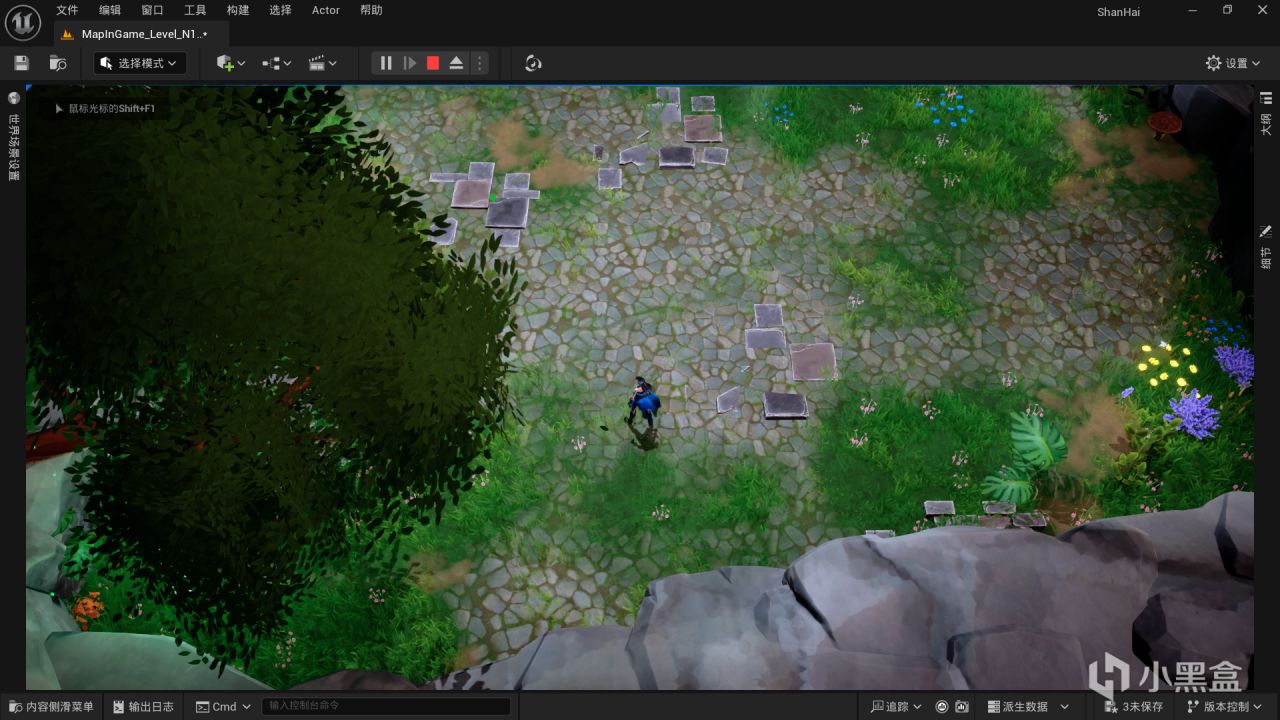This screenshot has height=720, width=1280.
Task: Click the 3未保存 unsaved assets button
Action: (x=1133, y=706)
